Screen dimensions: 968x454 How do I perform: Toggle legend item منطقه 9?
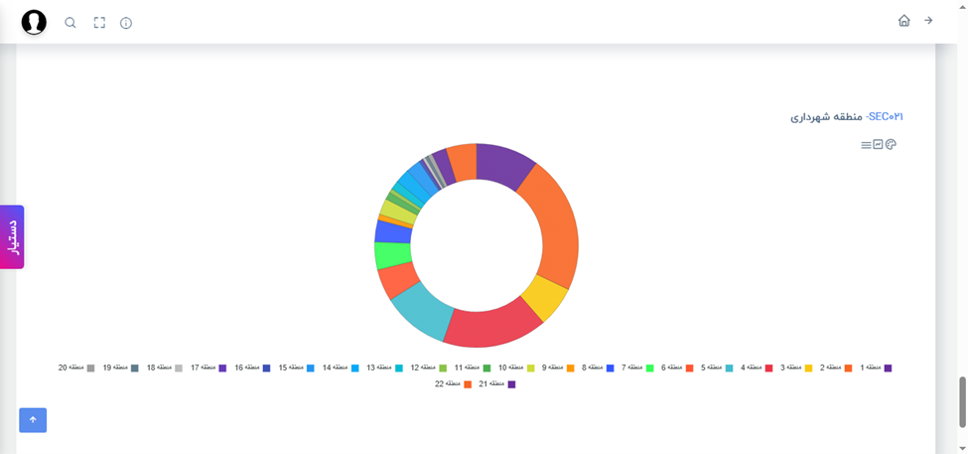558,368
